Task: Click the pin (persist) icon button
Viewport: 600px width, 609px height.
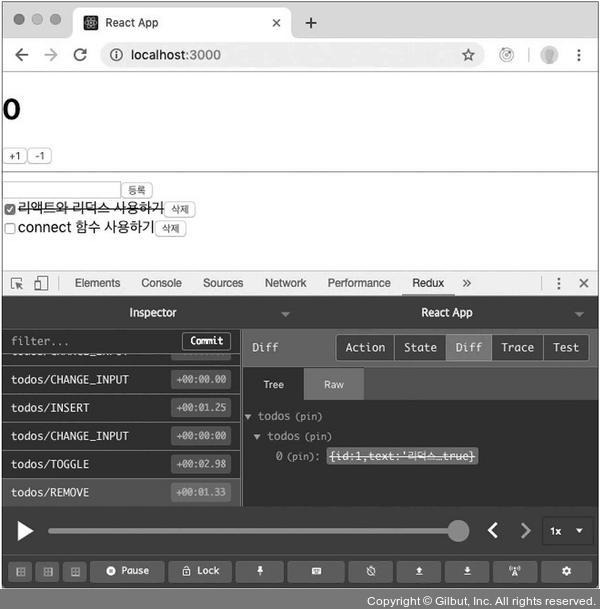Action: (260, 571)
